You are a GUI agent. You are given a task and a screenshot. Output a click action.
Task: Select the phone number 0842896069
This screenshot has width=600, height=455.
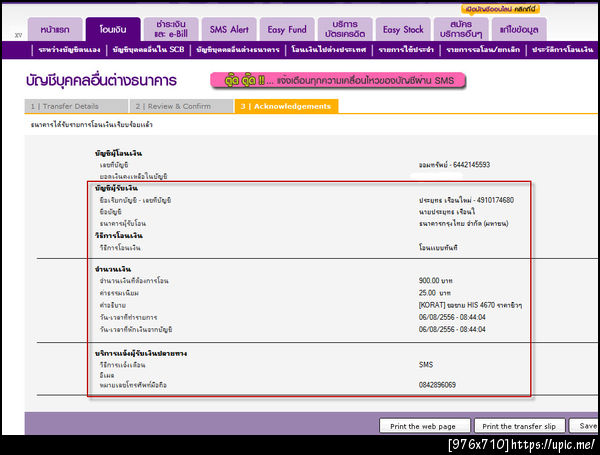437,385
